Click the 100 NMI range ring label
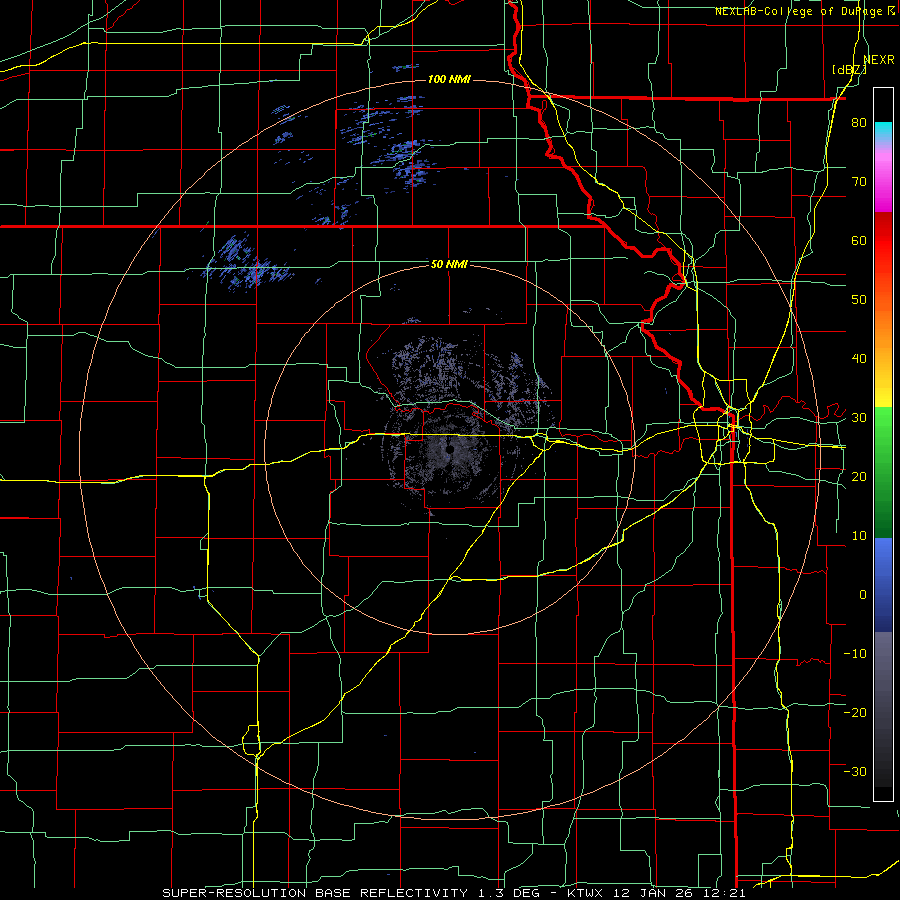Image resolution: width=900 pixels, height=900 pixels. click(449, 79)
